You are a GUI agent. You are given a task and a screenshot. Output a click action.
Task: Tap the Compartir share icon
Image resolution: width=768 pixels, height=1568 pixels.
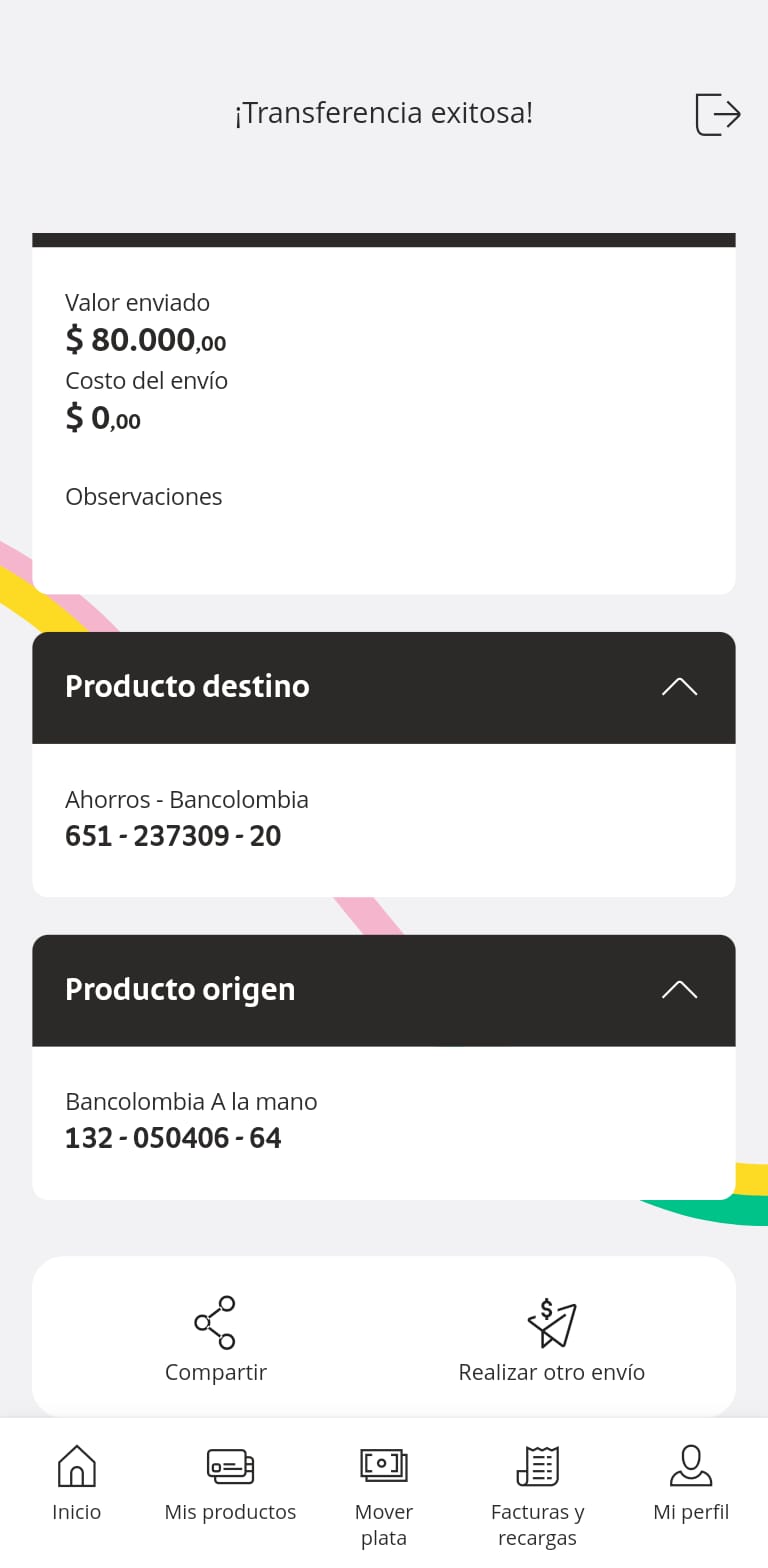215,1322
